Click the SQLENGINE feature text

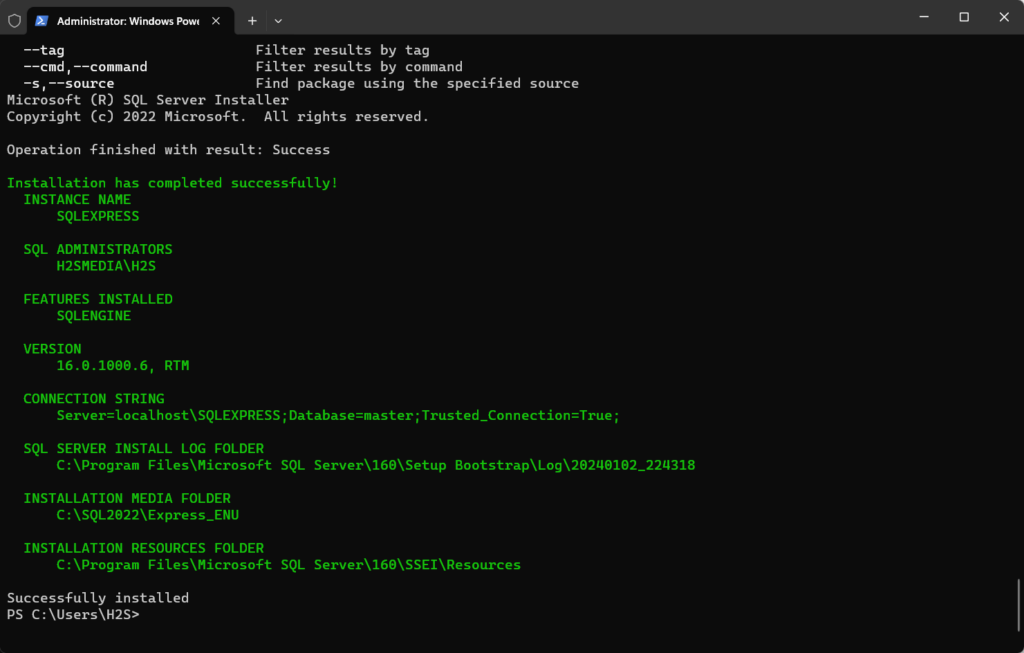94,316
